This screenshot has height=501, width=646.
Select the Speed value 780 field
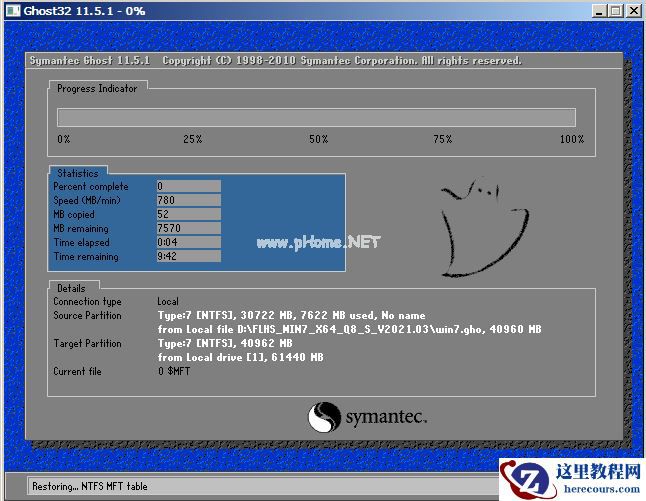point(189,200)
